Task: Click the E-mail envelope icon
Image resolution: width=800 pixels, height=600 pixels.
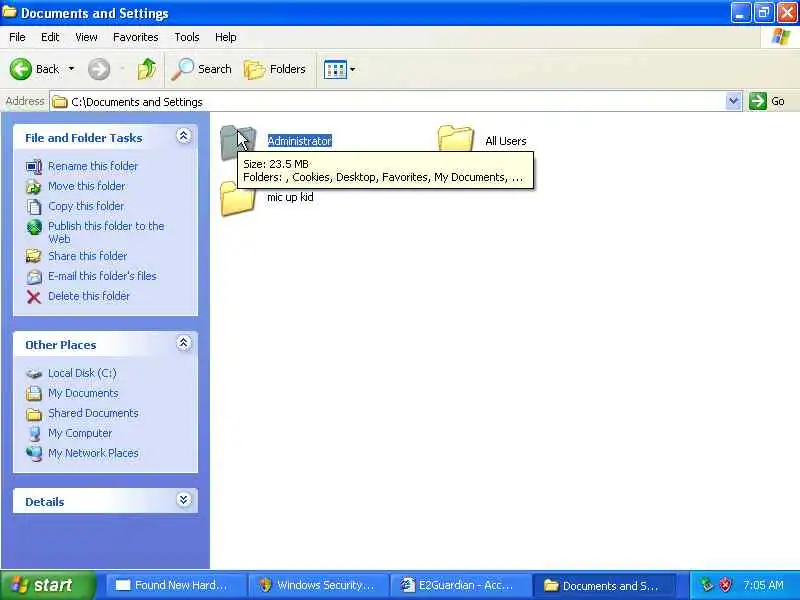Action: coord(34,277)
